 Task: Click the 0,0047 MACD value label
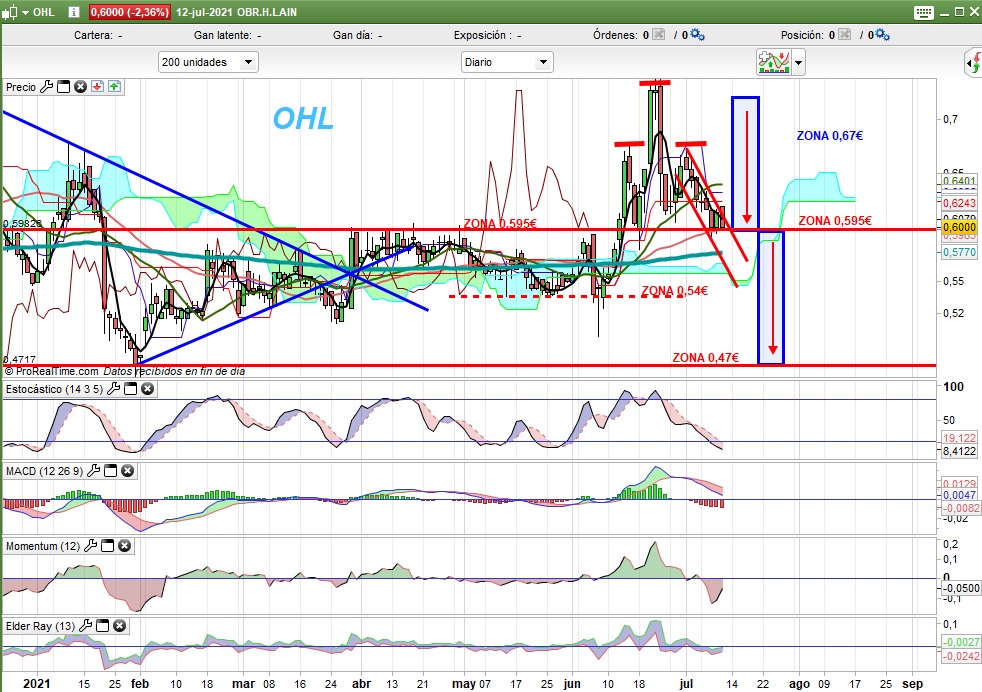[x=959, y=495]
